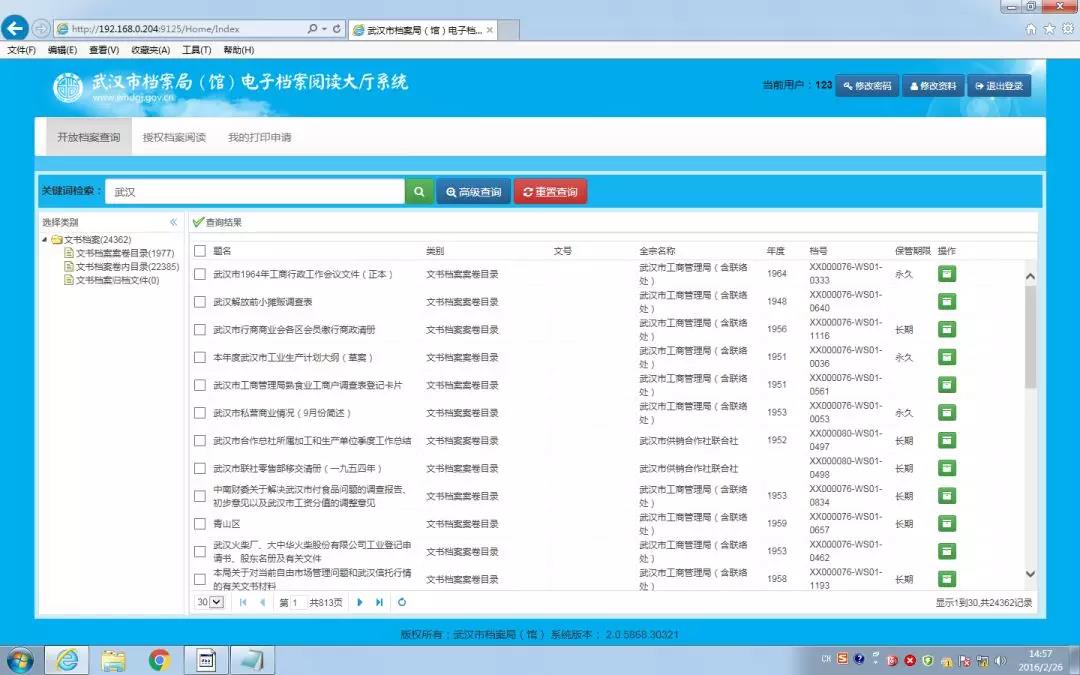Open the page size dropdown showing 30
The width and height of the screenshot is (1080, 675).
click(210, 602)
